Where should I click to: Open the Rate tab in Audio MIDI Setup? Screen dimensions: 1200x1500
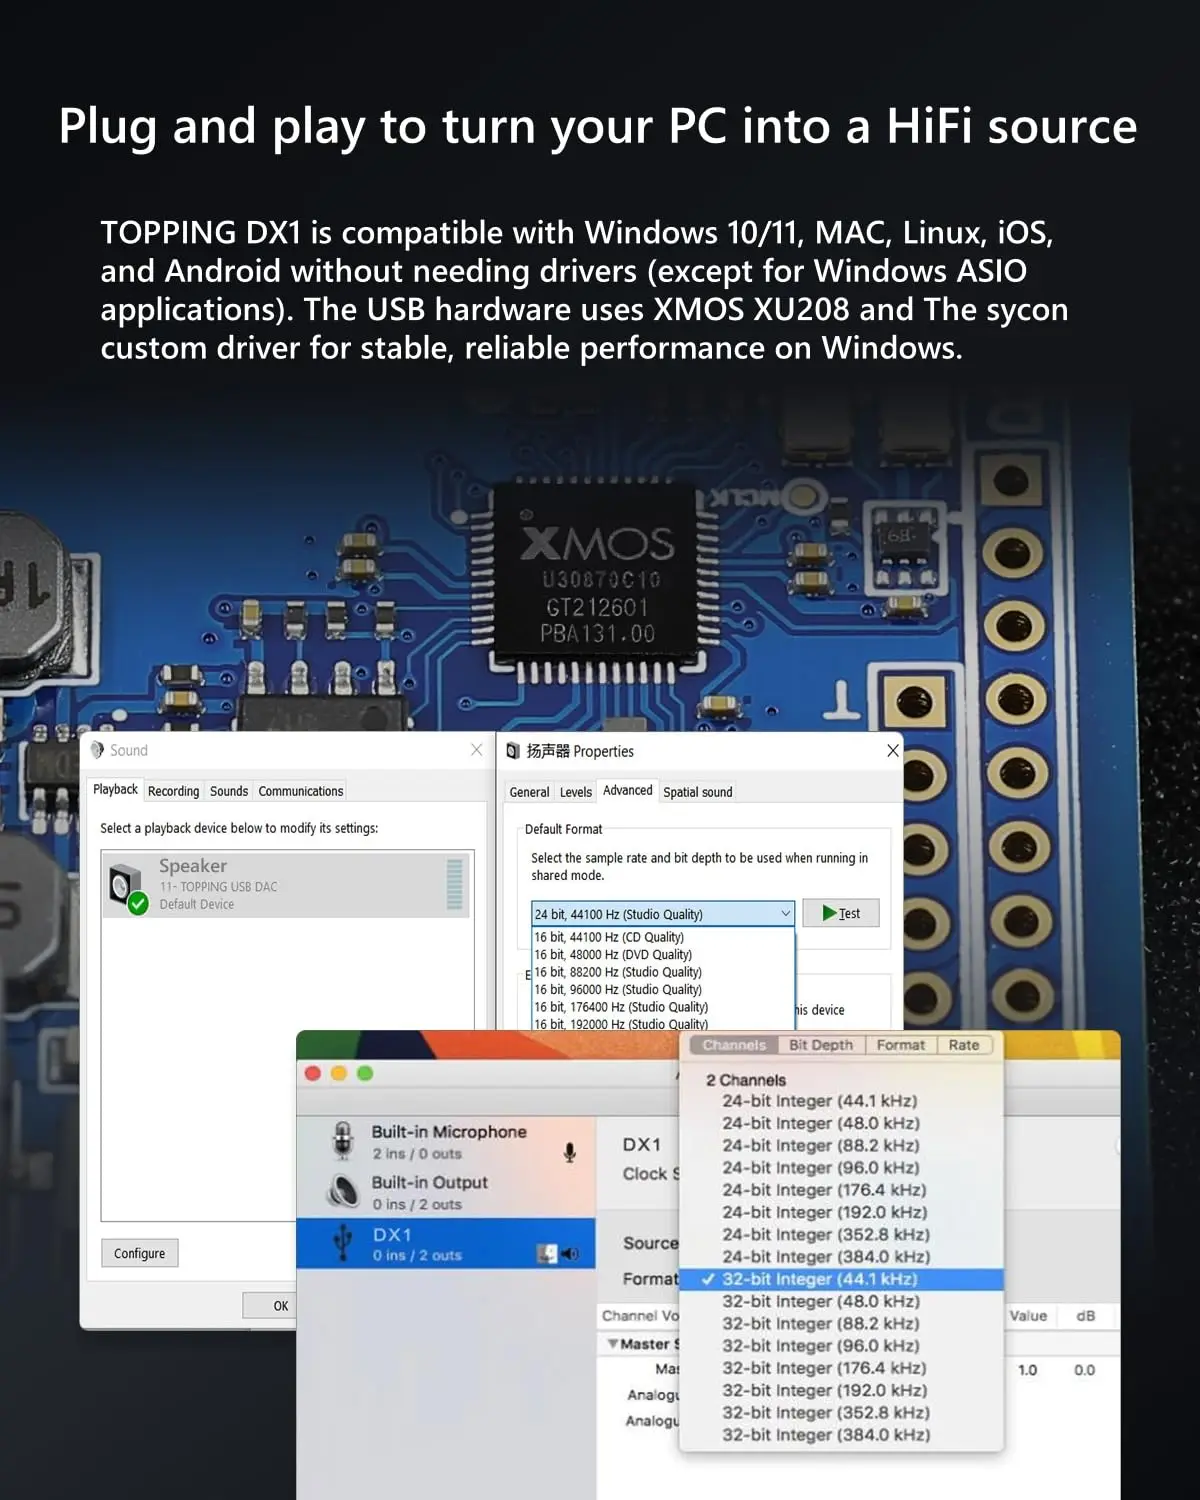coord(963,1045)
